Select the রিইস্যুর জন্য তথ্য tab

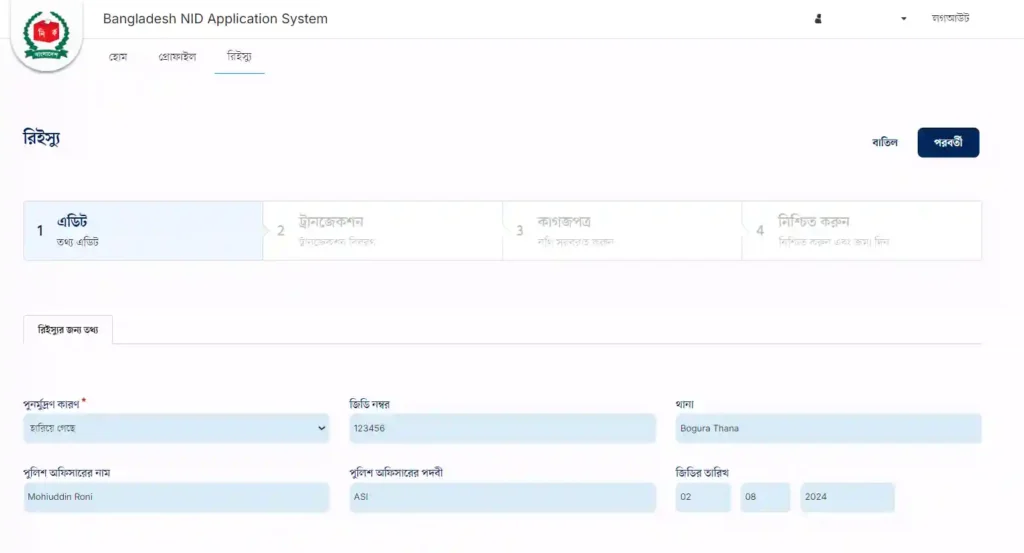point(68,330)
